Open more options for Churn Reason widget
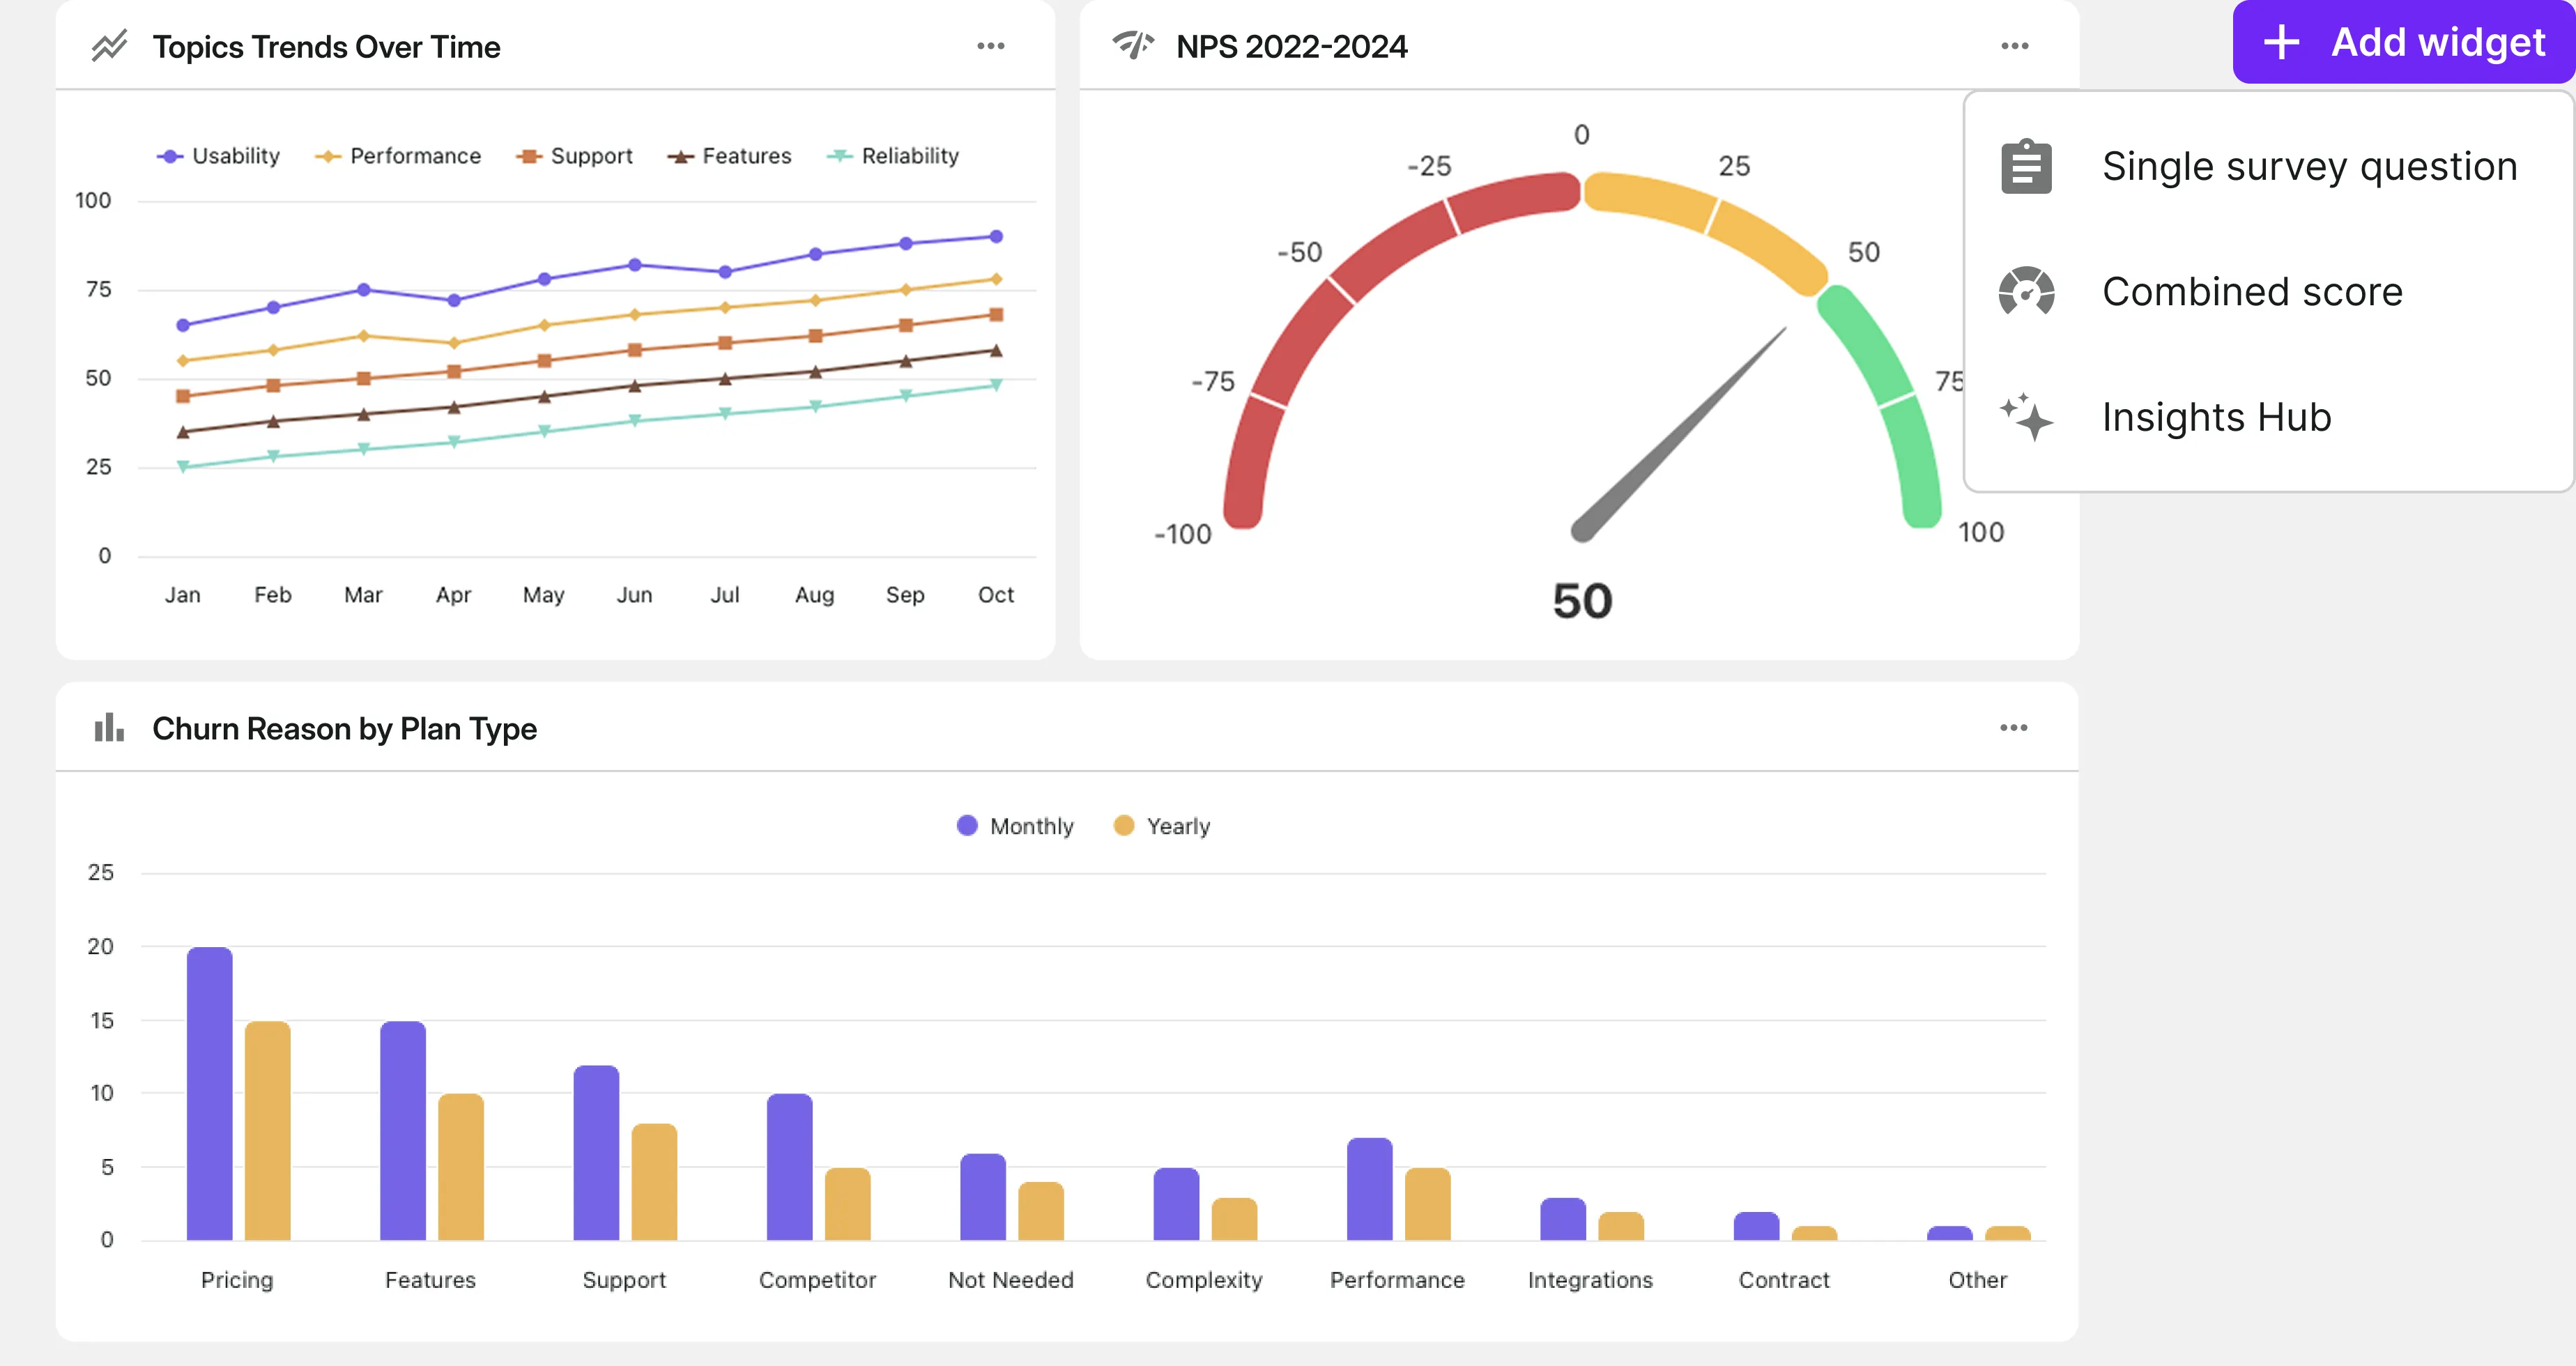 tap(2014, 728)
